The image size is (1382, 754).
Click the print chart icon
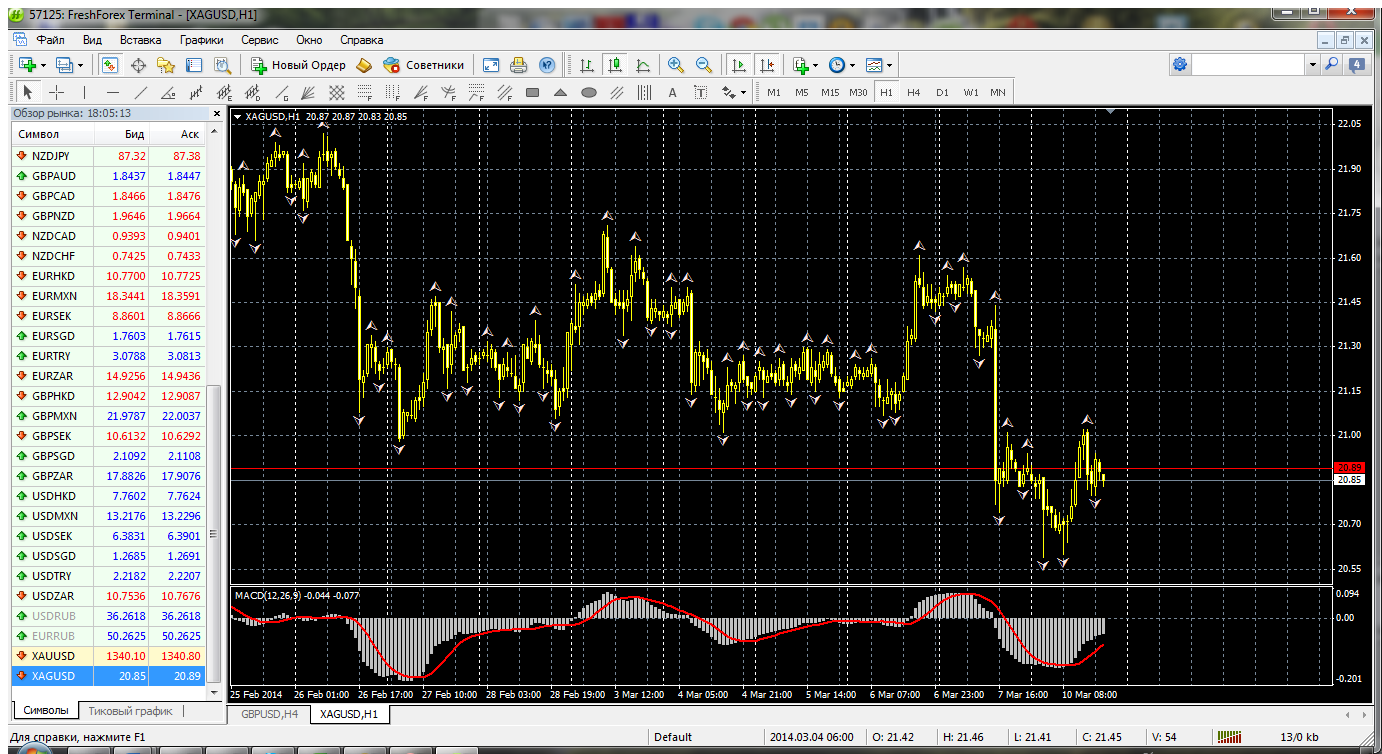pyautogui.click(x=518, y=65)
